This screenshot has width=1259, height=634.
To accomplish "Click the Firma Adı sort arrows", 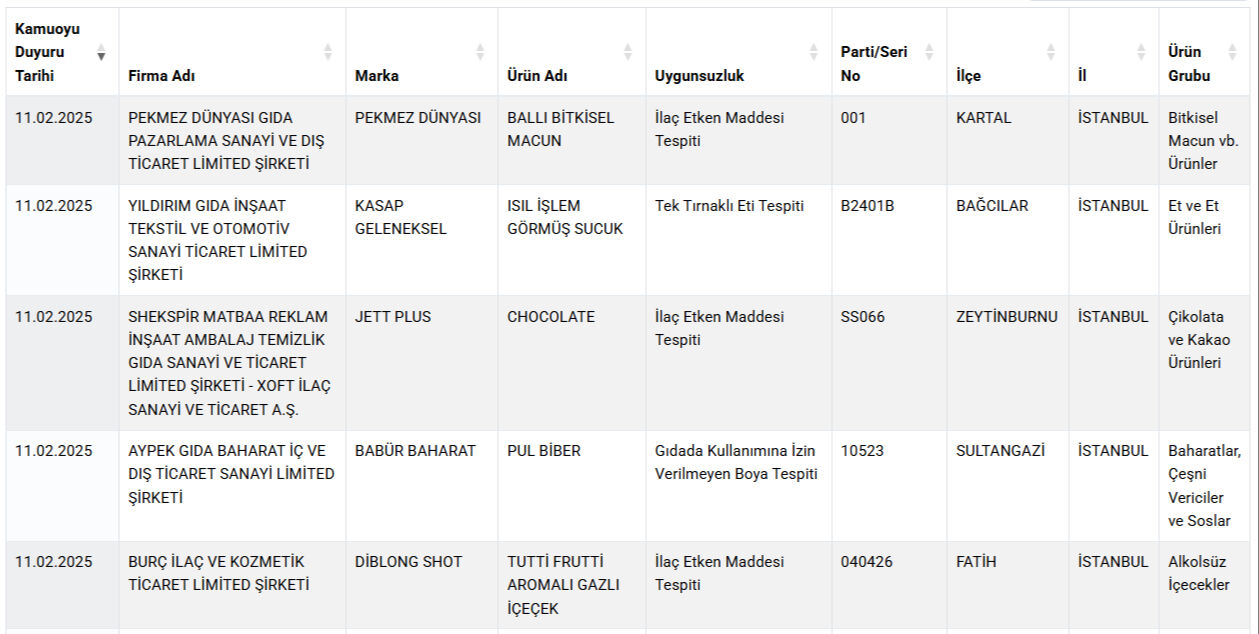I will click(327, 52).
